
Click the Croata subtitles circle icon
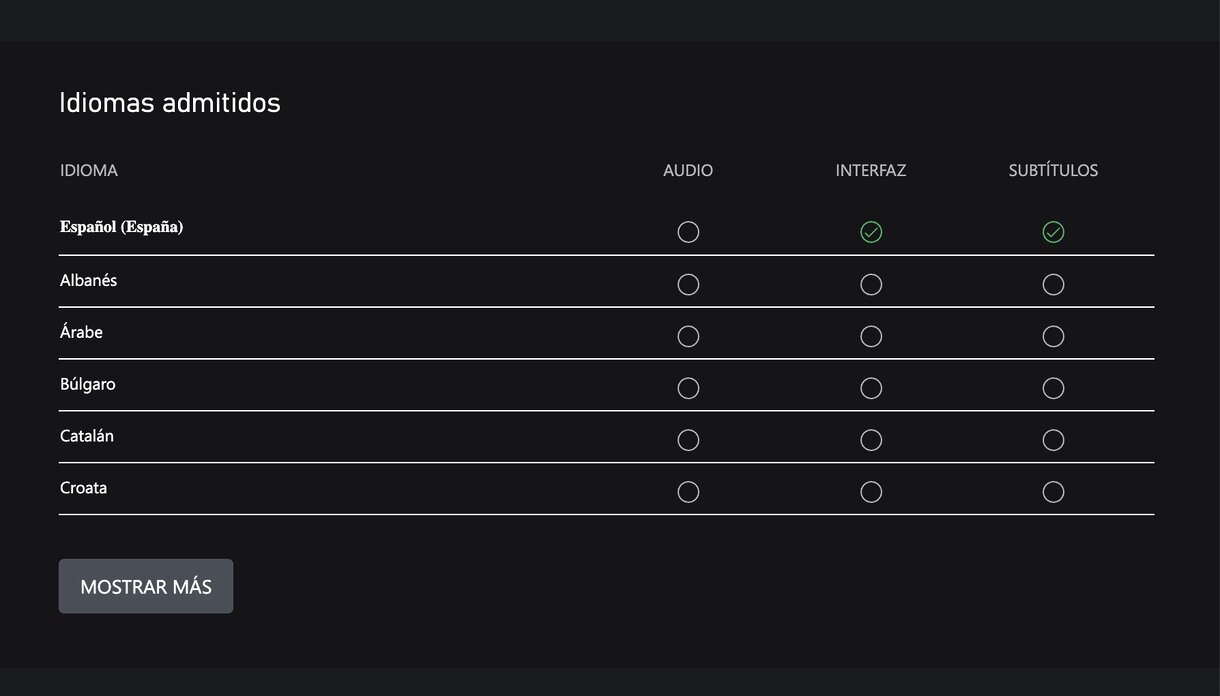tap(1053, 492)
